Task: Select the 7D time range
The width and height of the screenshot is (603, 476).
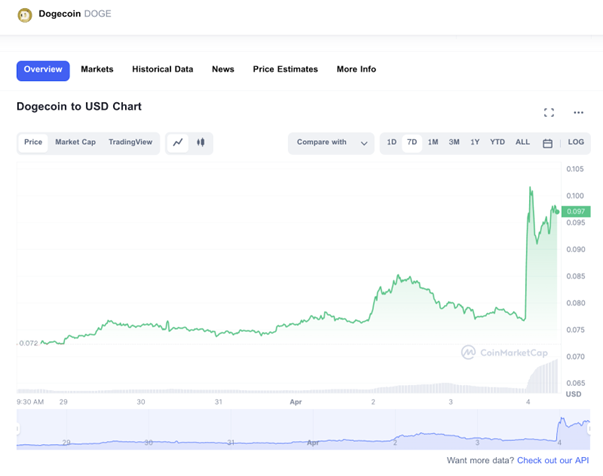Action: coord(412,142)
